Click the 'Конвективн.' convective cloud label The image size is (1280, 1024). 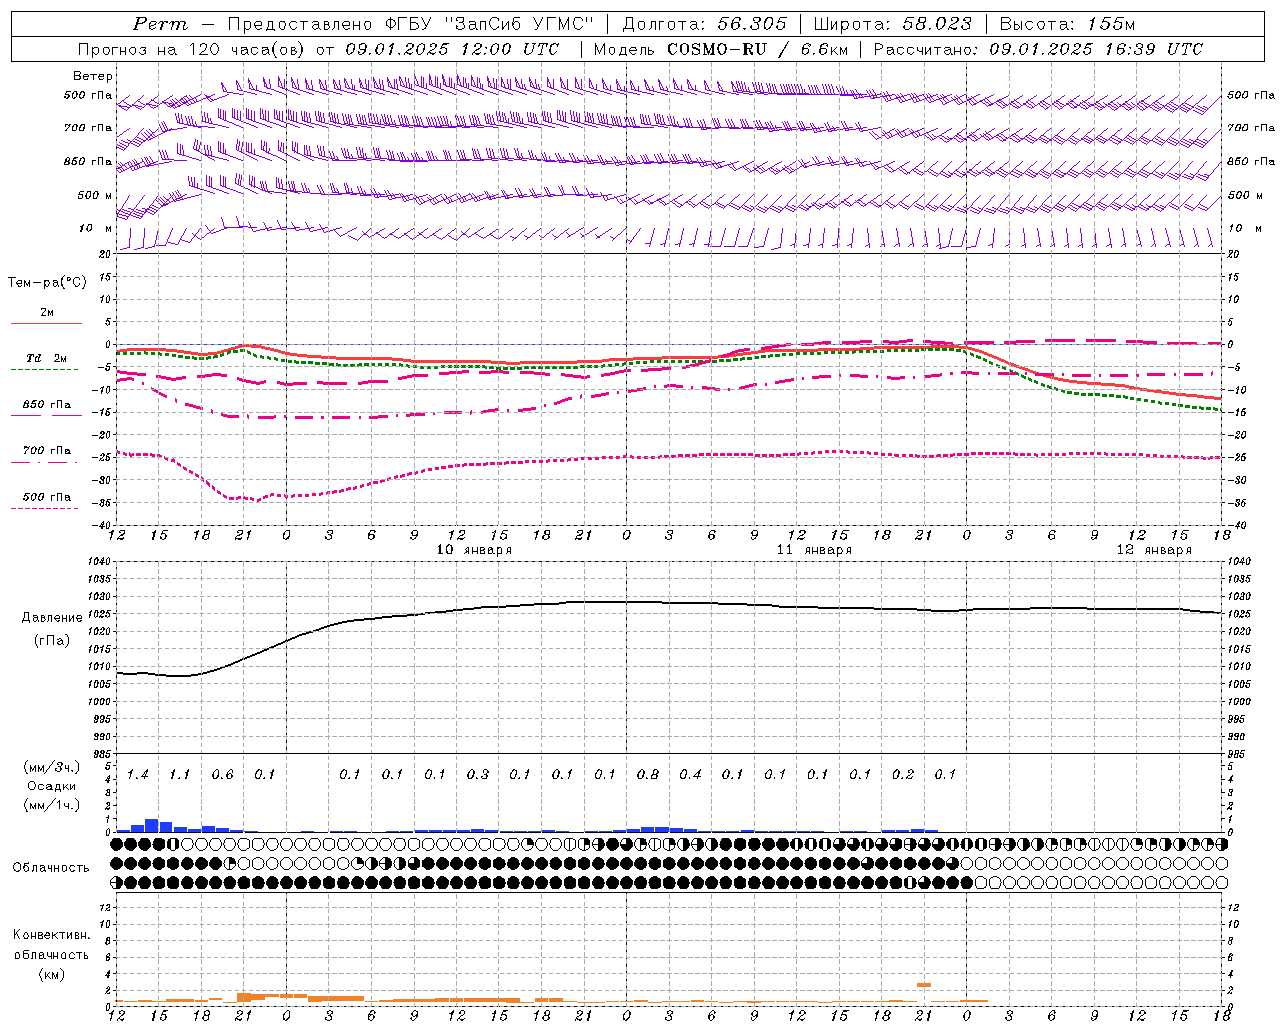(52, 935)
